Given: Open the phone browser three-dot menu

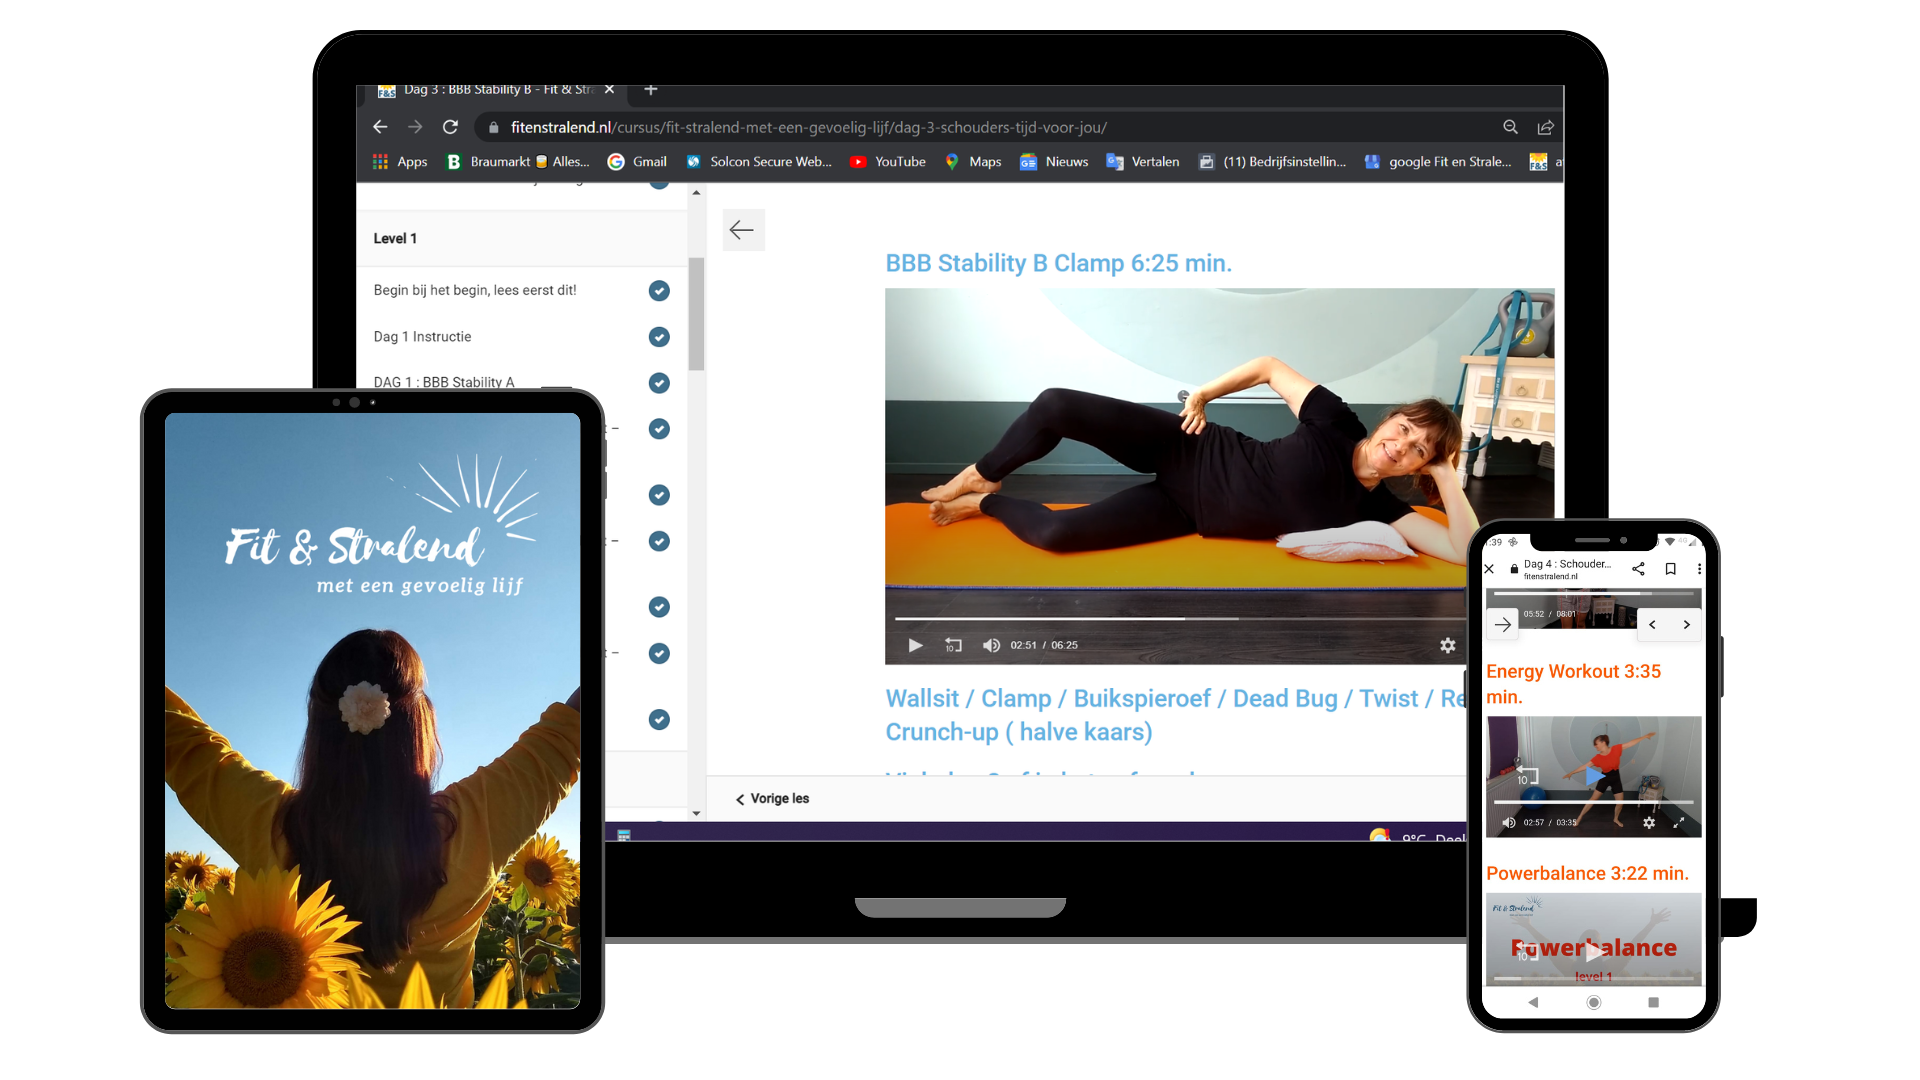Looking at the screenshot, I should pyautogui.click(x=1699, y=568).
